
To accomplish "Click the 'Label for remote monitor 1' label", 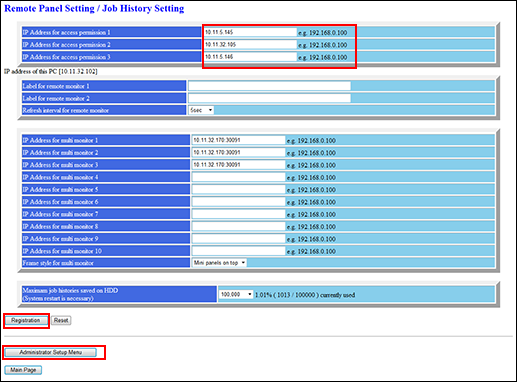I will click(x=56, y=86).
